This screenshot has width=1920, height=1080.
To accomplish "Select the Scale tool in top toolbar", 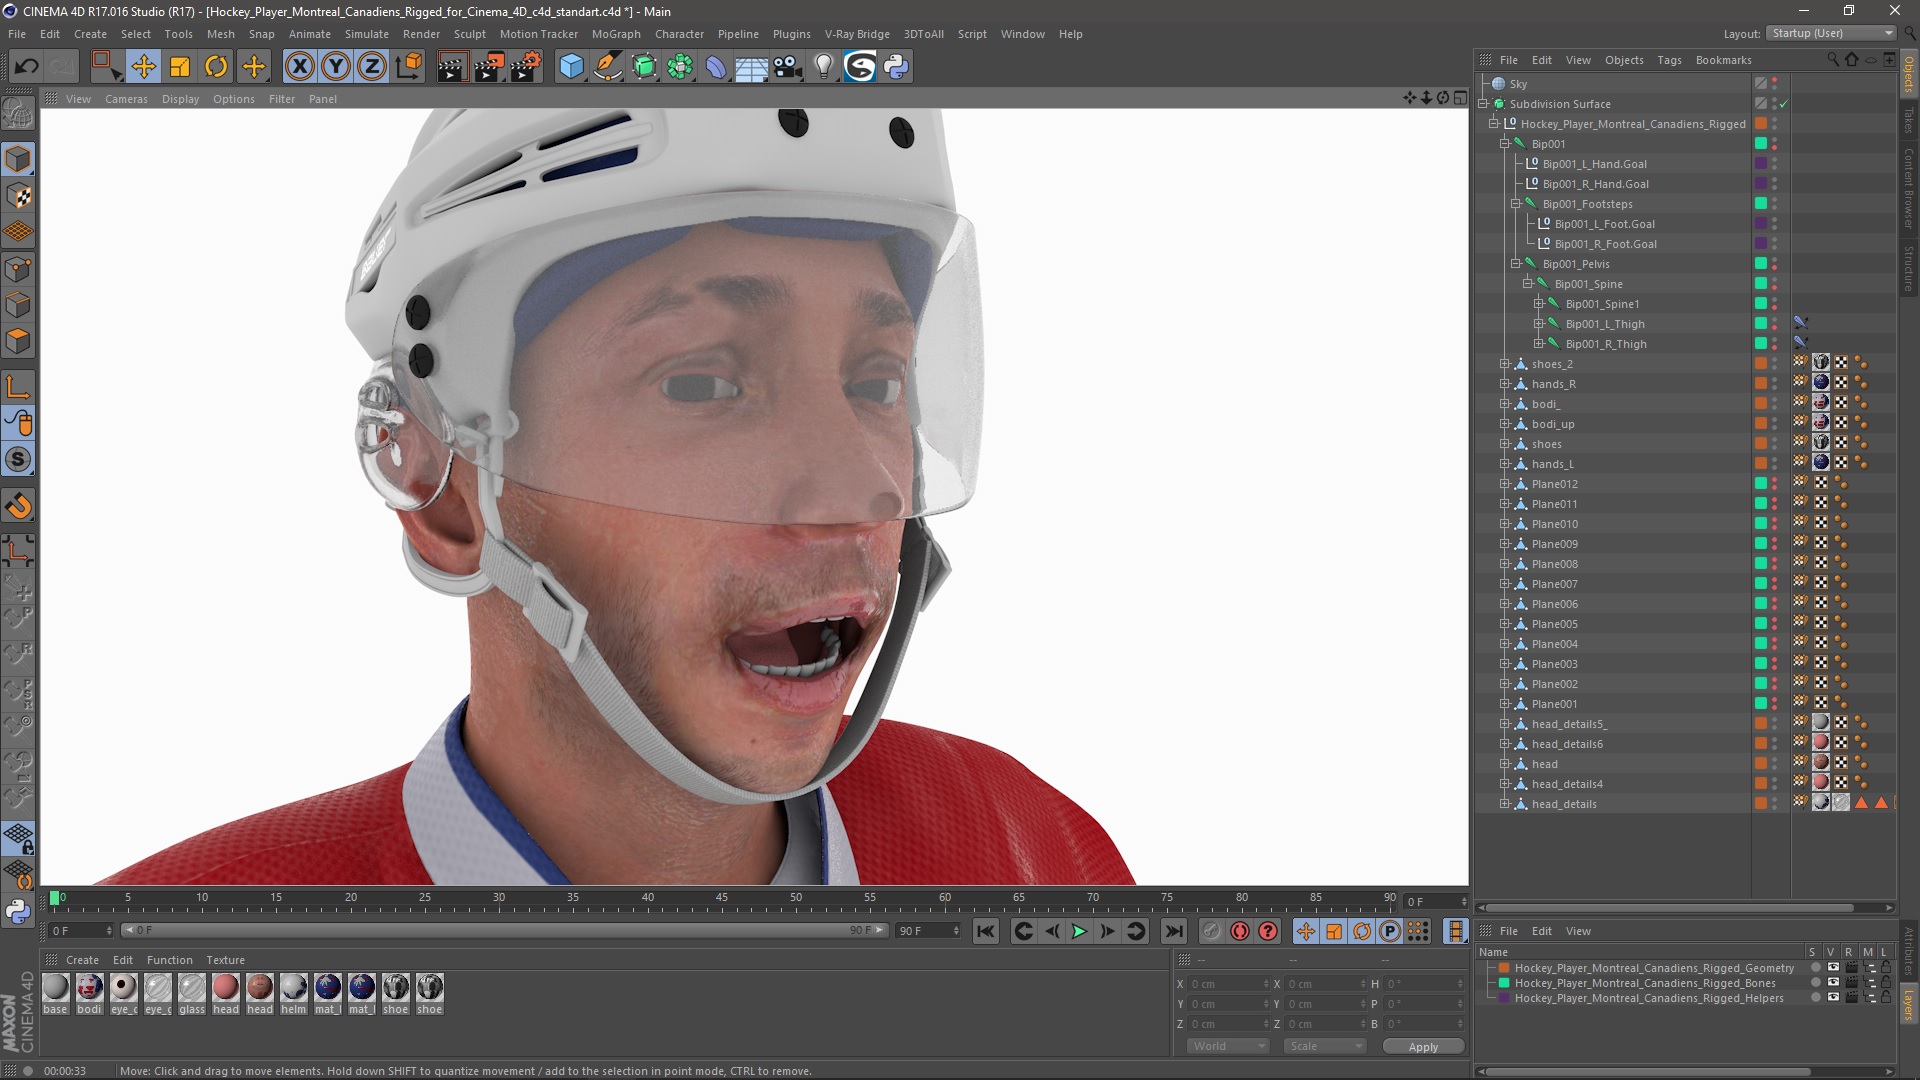I will click(x=180, y=67).
